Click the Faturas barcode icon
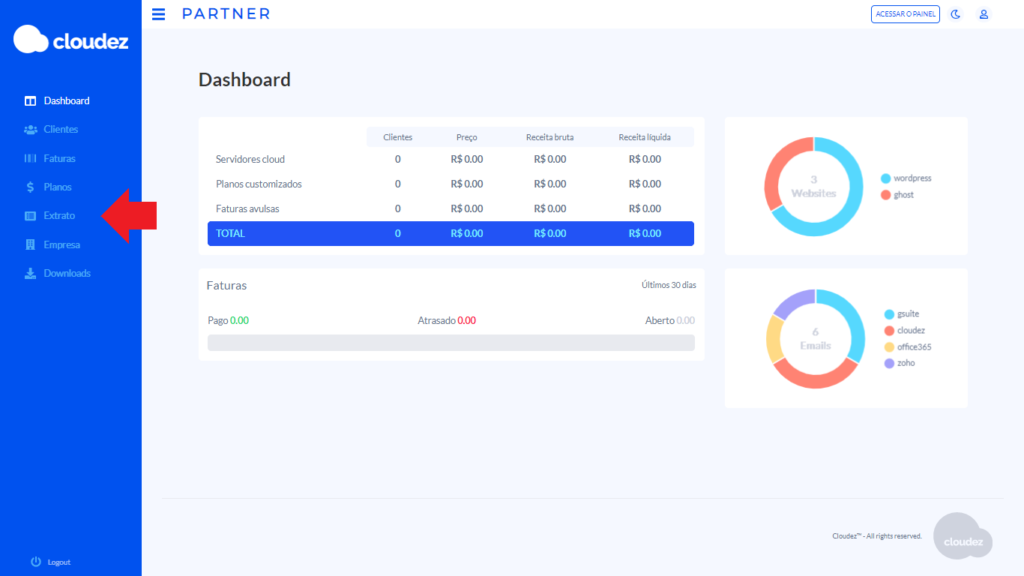1024x576 pixels. (30, 159)
